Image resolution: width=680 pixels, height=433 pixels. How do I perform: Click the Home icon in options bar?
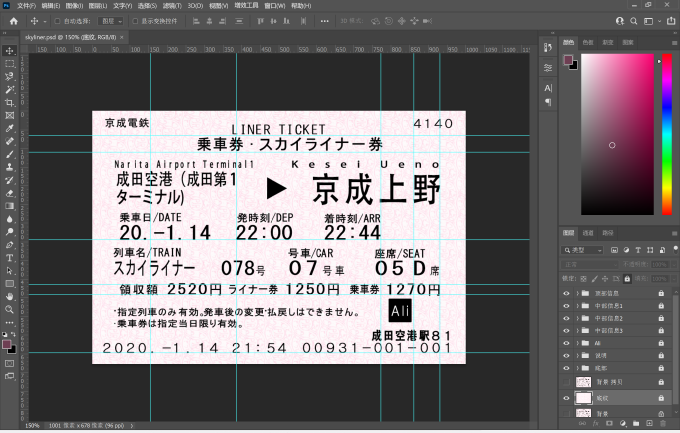(14, 21)
